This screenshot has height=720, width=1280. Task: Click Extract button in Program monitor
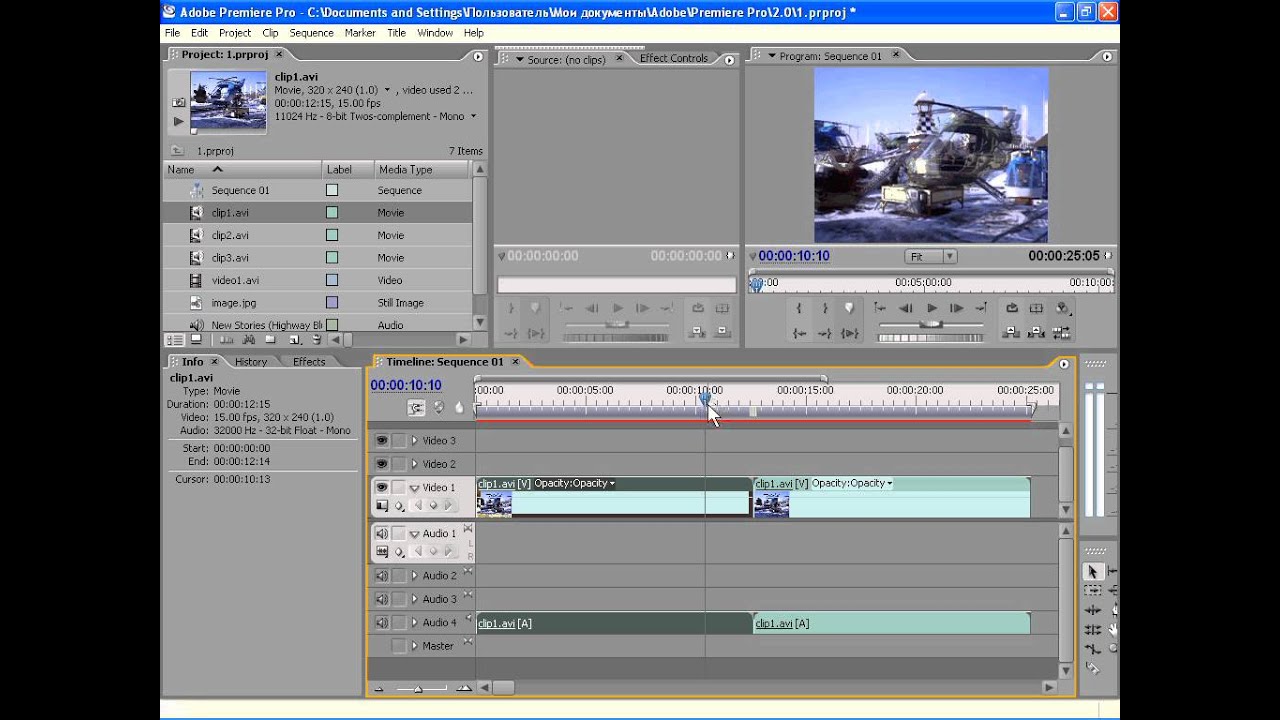point(1036,333)
